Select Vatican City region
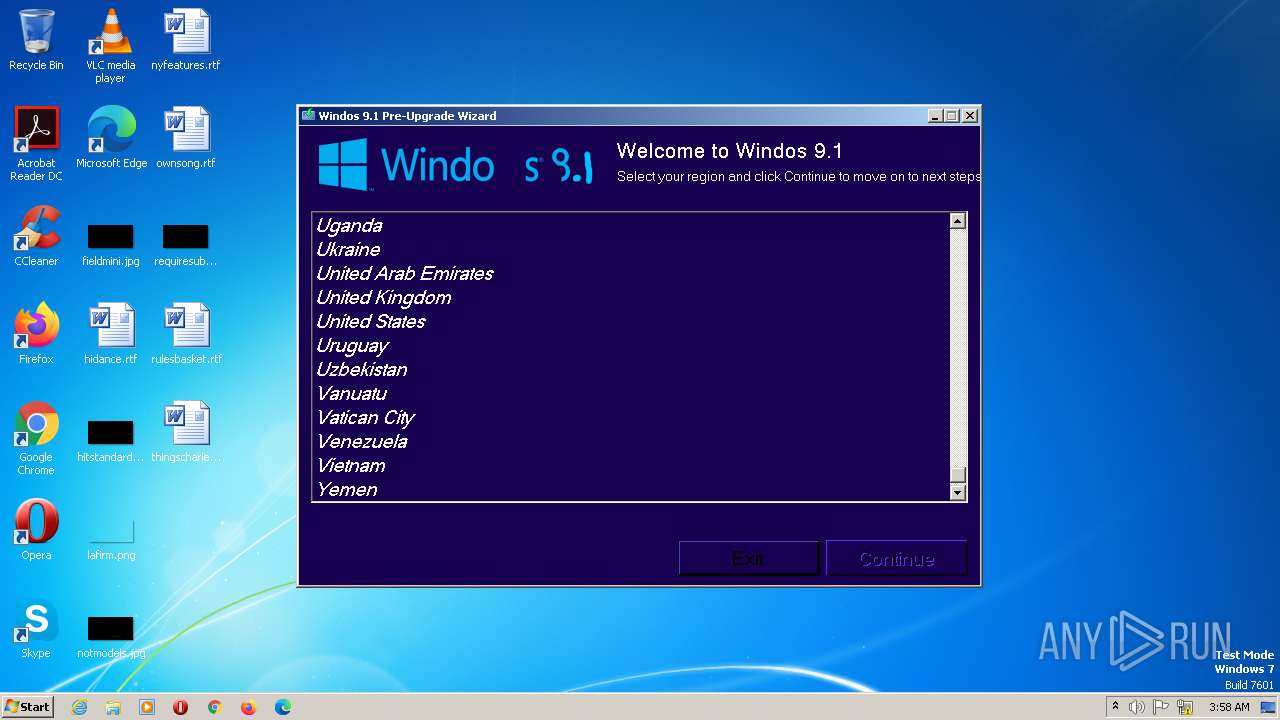Image resolution: width=1280 pixels, height=720 pixels. pos(630,418)
